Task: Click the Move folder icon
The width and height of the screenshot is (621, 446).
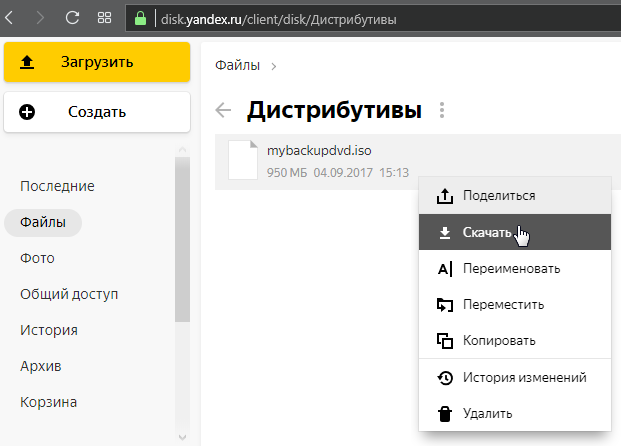Action: 445,305
